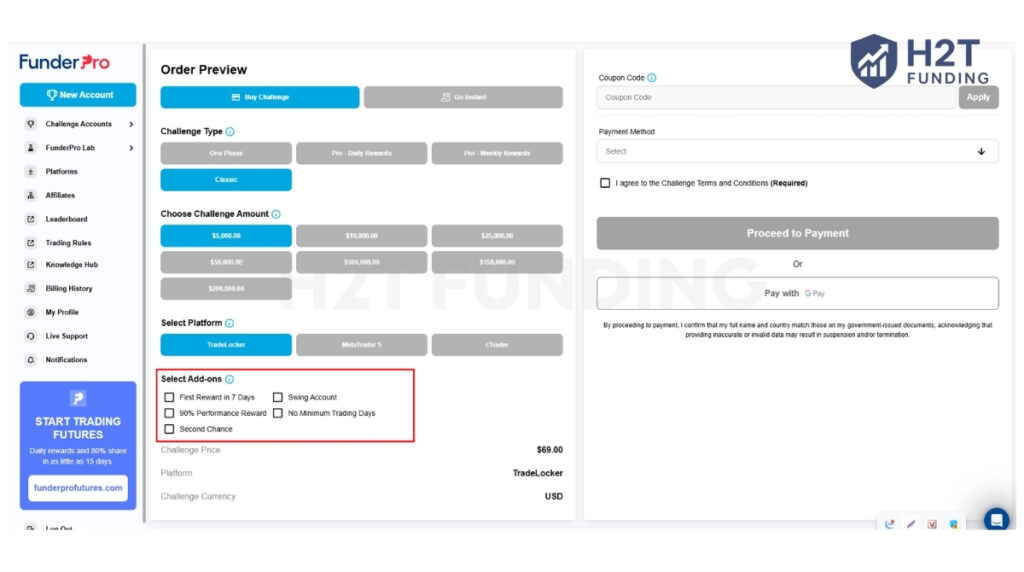This screenshot has height=572, width=1024.
Task: Open the live chat bubble icon
Action: tap(997, 520)
